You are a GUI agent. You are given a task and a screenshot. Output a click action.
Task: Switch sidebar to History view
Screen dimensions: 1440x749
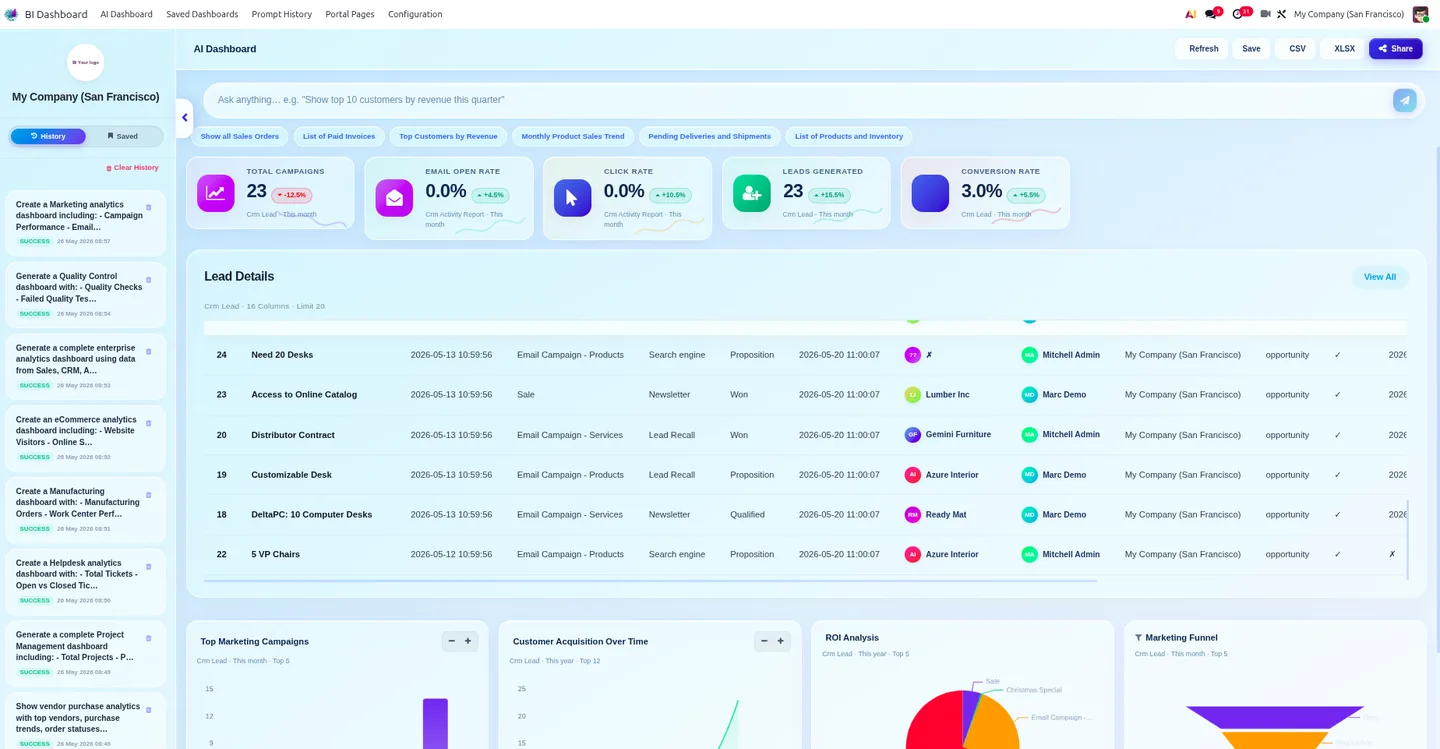(x=48, y=136)
